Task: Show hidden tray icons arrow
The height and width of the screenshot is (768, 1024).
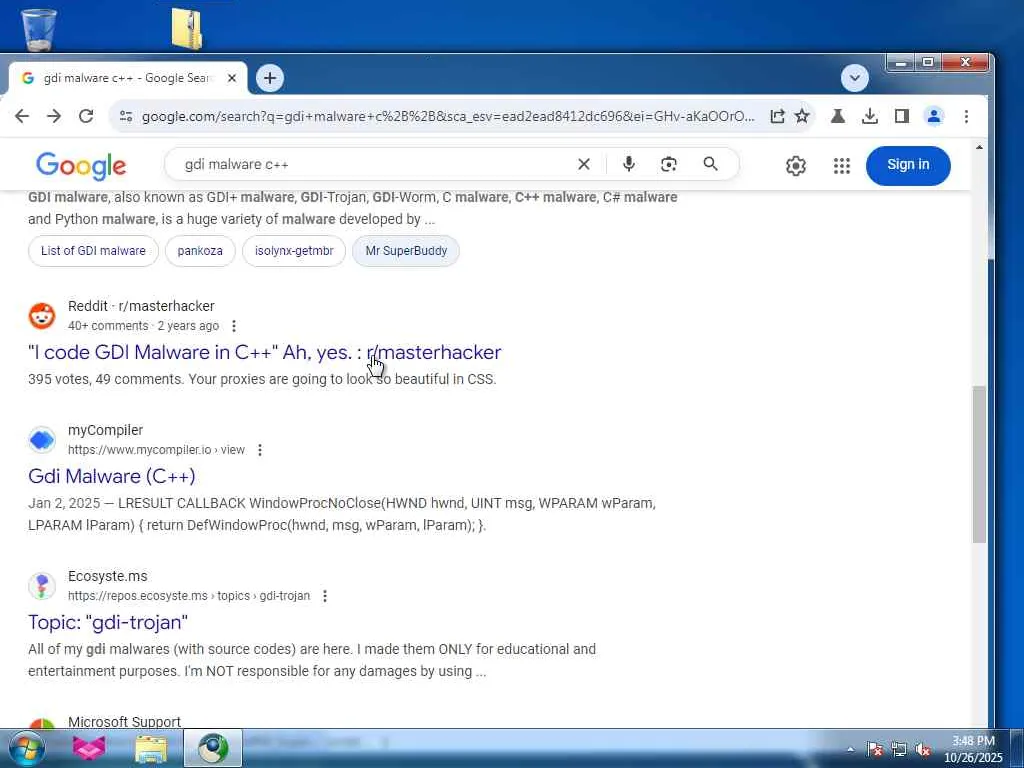Action: [x=850, y=749]
